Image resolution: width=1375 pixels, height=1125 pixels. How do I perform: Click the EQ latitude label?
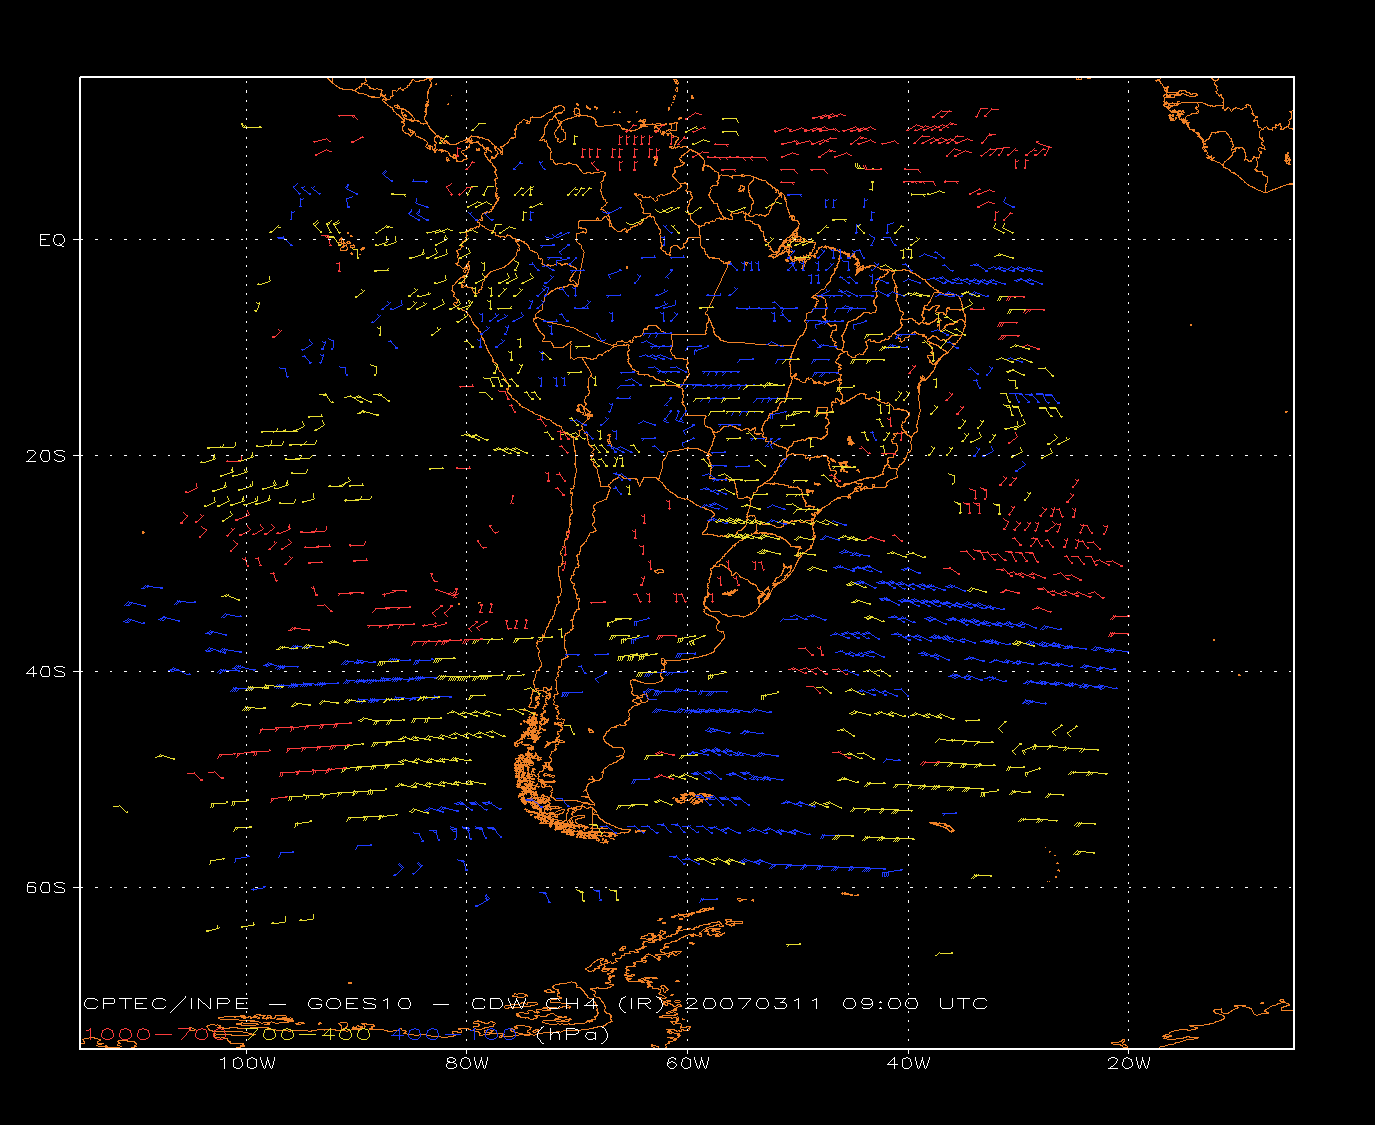pyautogui.click(x=52, y=240)
